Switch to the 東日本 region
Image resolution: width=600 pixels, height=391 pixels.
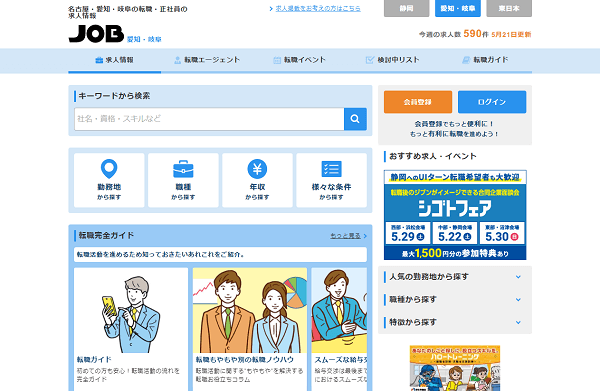click(509, 8)
